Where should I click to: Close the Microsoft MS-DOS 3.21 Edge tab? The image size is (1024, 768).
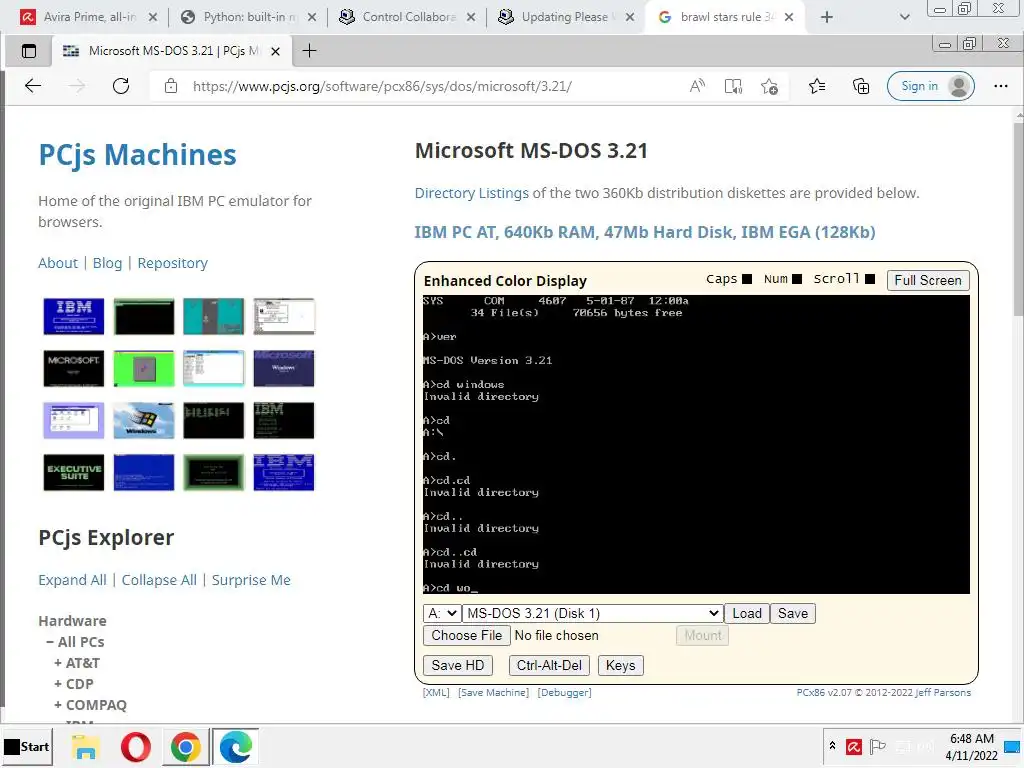[276, 51]
